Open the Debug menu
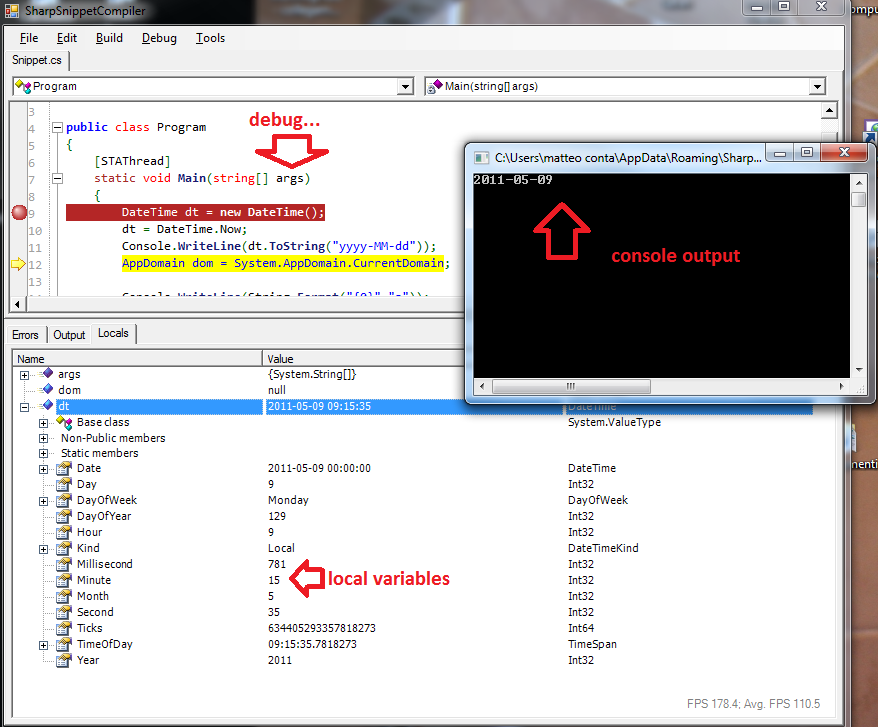Screen dimensions: 878x727 coord(159,38)
